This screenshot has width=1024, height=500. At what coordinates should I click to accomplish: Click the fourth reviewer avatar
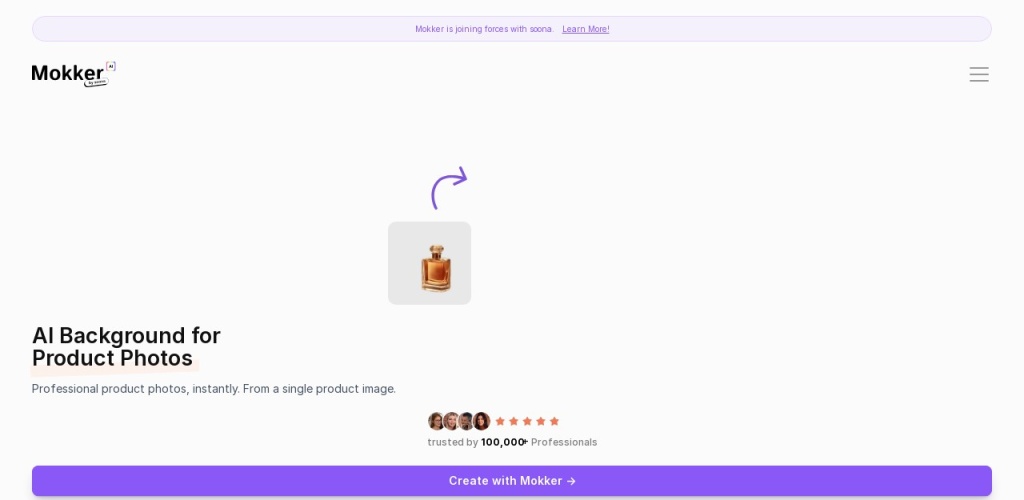(481, 421)
